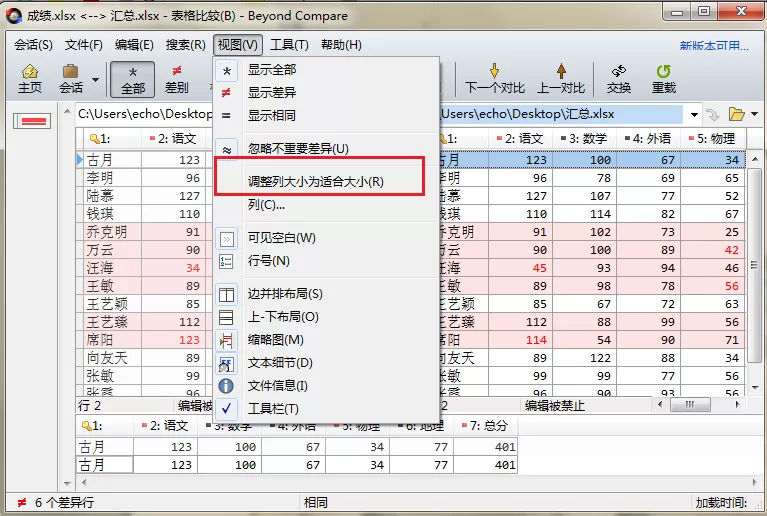Expand the Sessions toolbar dropdown arrow
Viewport: 767px width, 516px height.
pos(95,80)
